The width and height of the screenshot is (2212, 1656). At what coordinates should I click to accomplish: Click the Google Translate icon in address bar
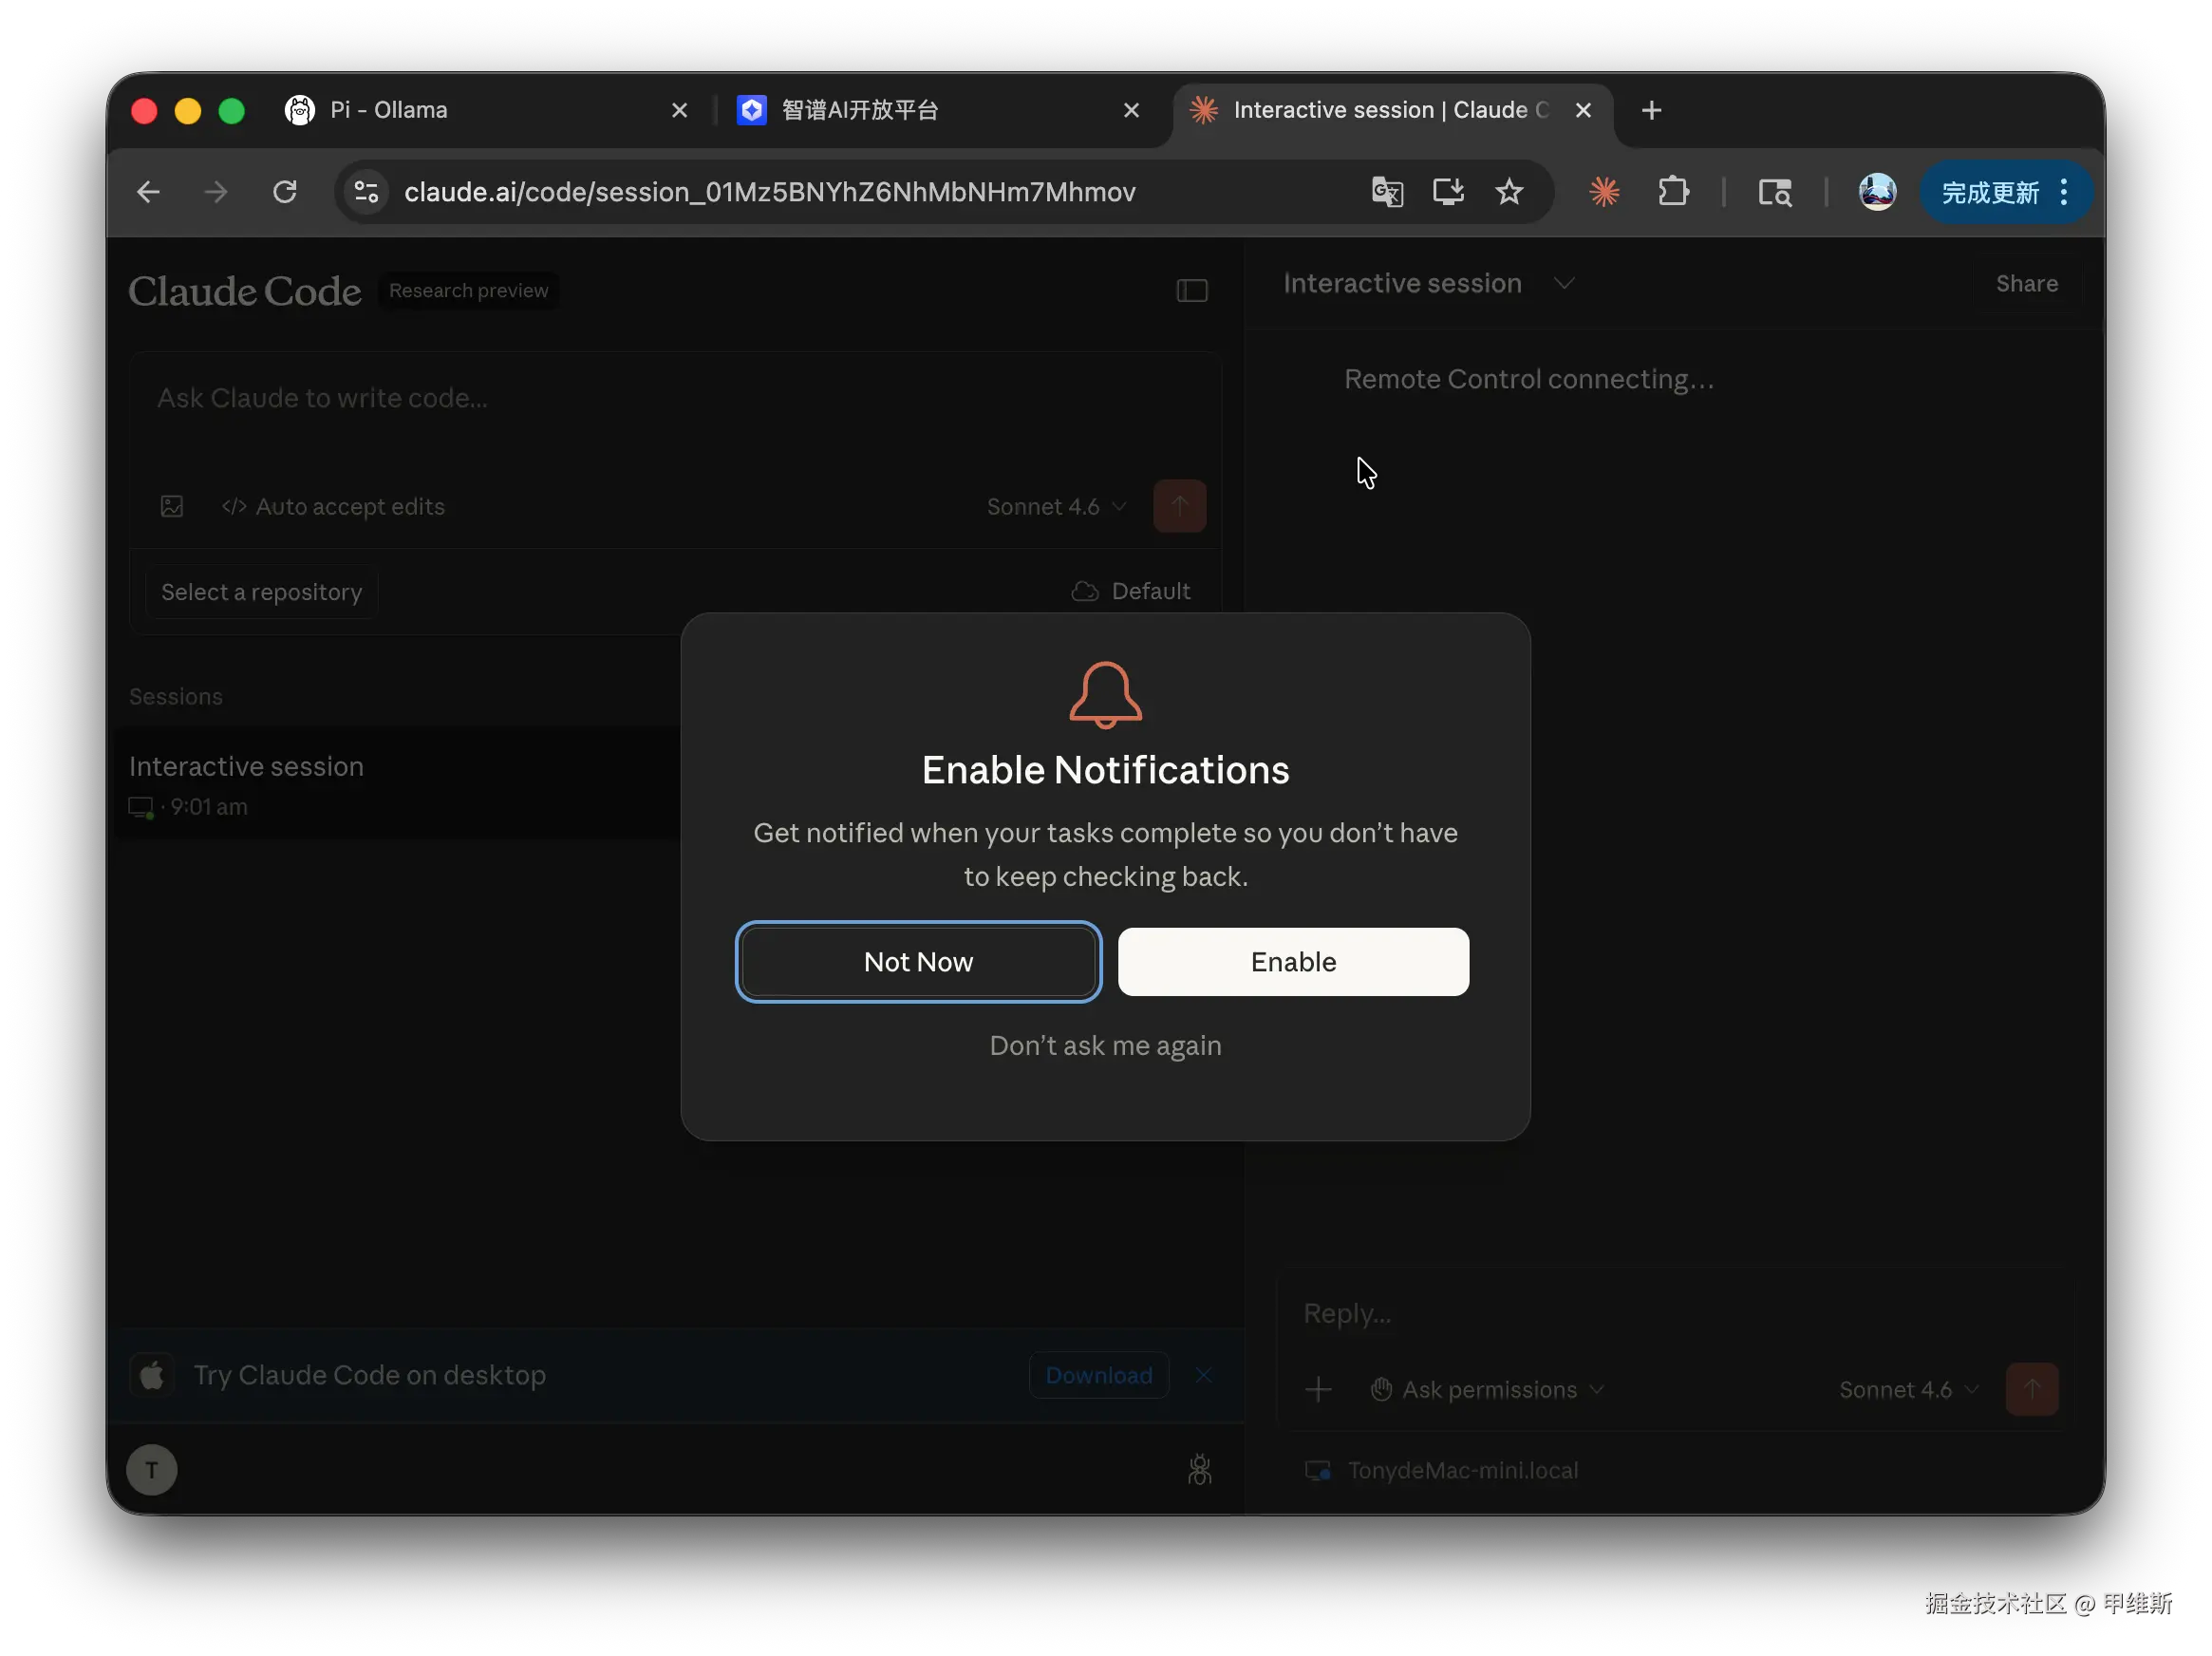1387,191
